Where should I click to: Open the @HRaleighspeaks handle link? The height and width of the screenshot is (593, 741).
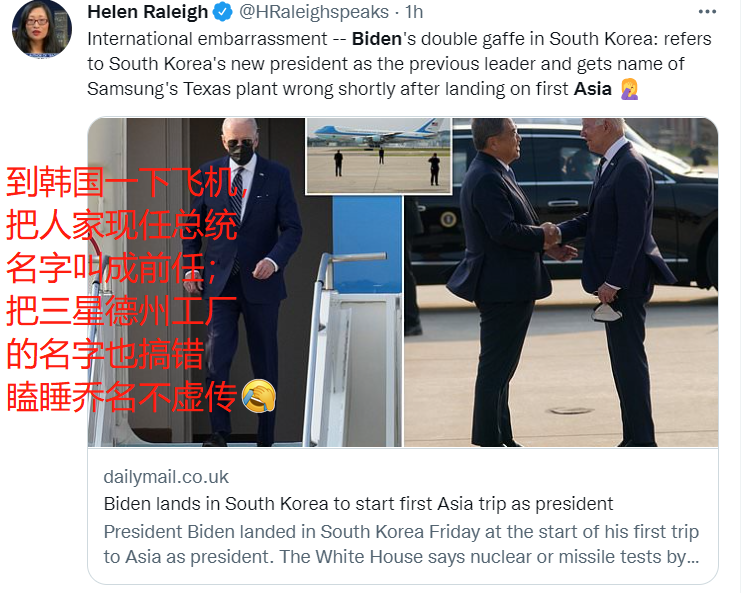click(x=313, y=12)
